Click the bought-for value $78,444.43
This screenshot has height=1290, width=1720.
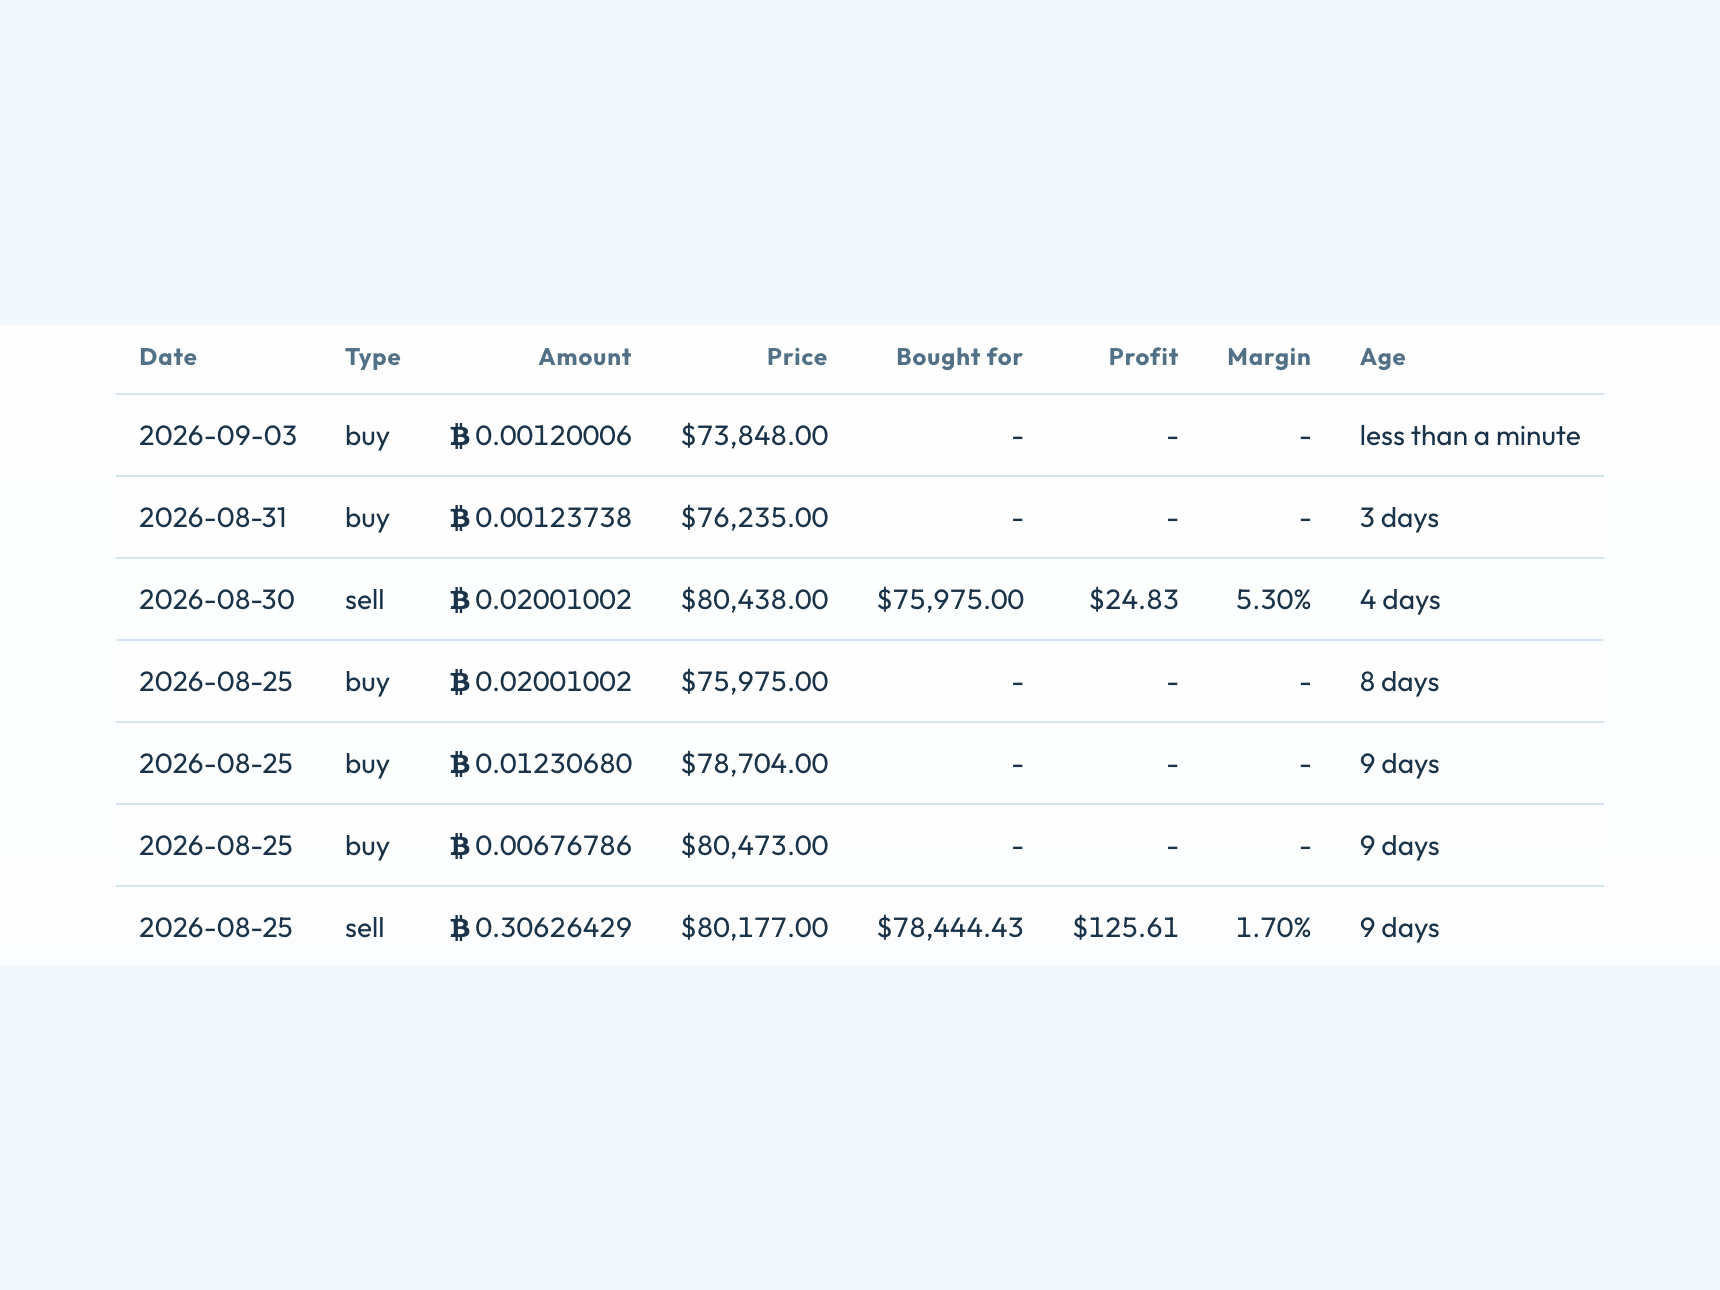(950, 928)
